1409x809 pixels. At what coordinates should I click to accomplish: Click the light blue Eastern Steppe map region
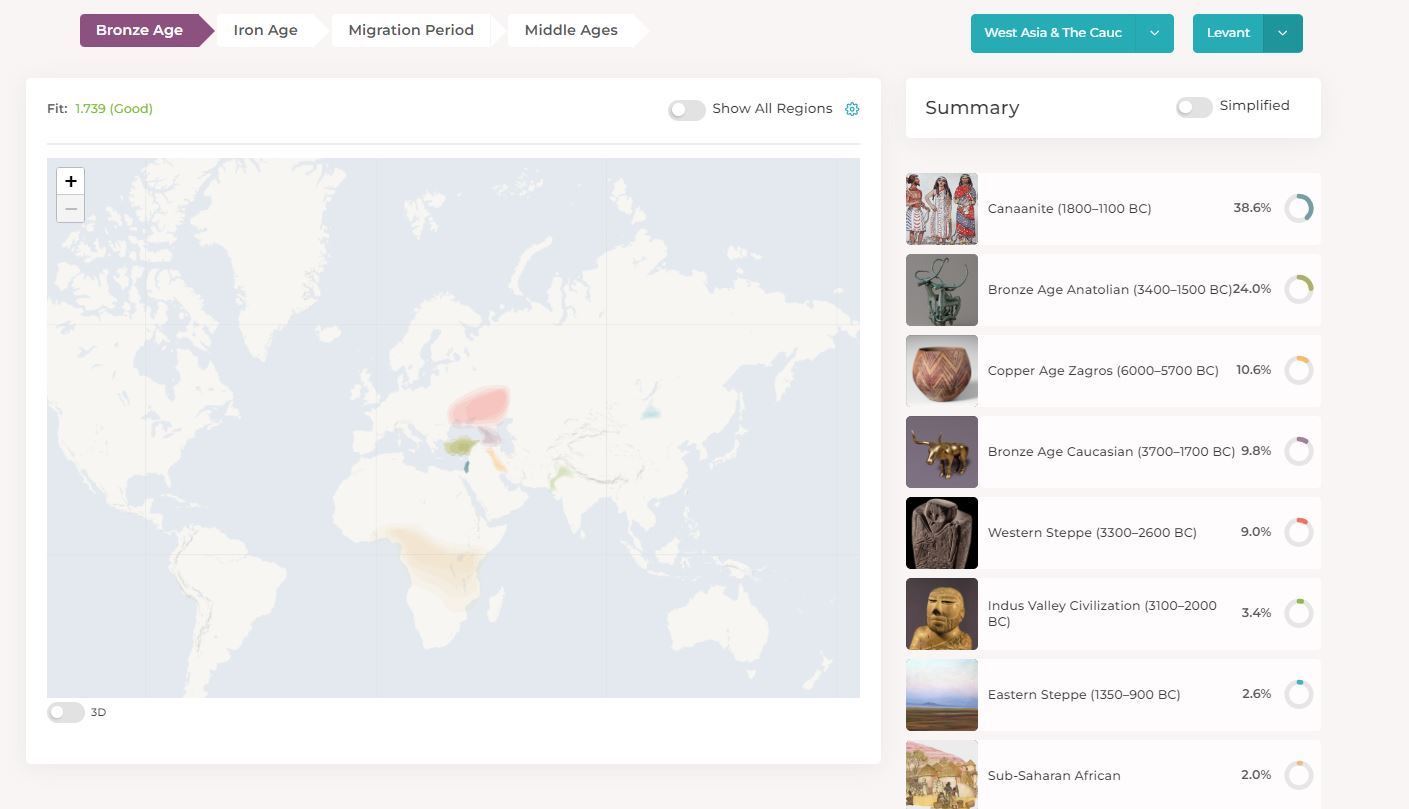[x=650, y=412]
